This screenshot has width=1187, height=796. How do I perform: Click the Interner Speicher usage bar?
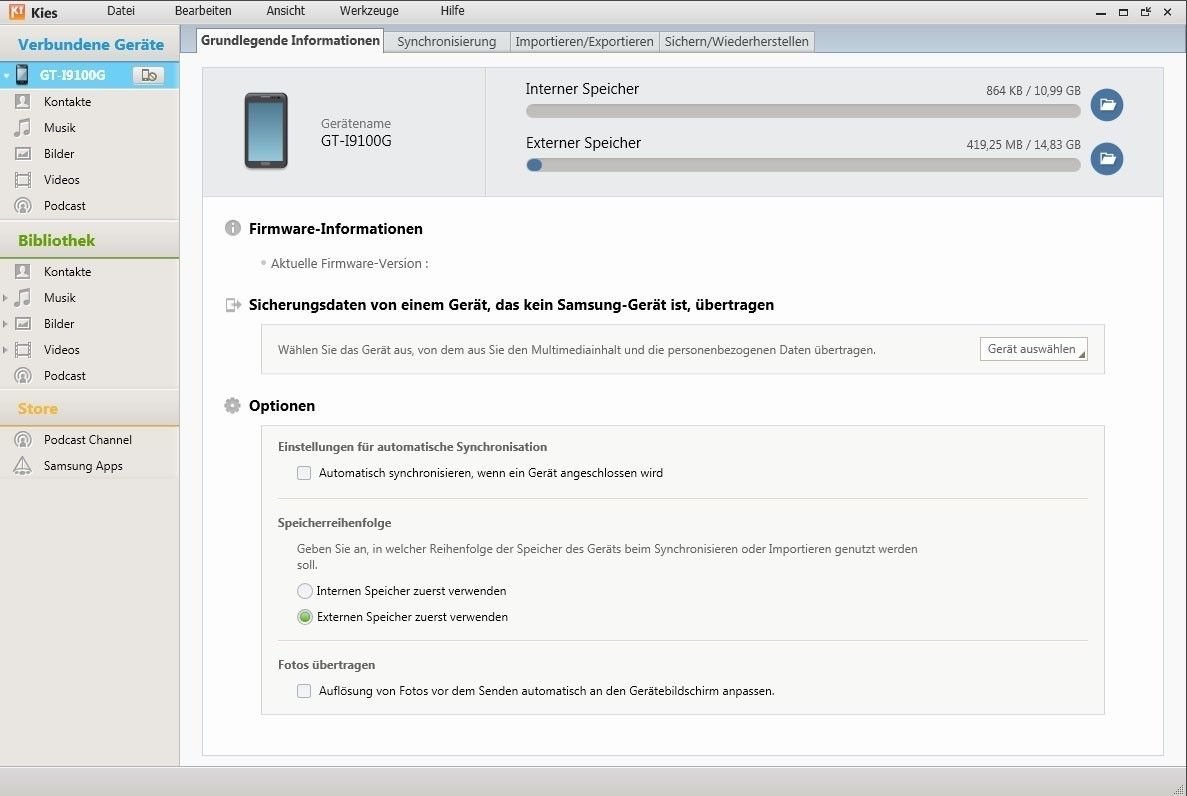click(803, 111)
